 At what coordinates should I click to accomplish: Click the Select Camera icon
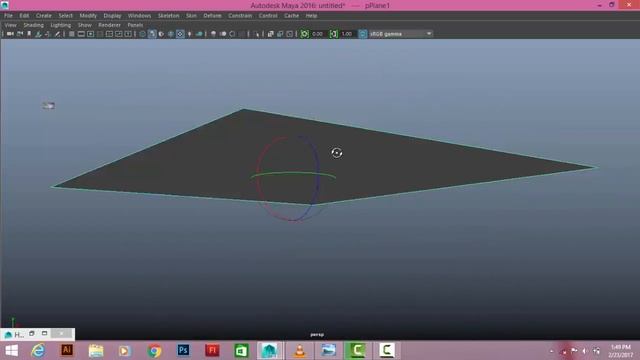coord(10,34)
